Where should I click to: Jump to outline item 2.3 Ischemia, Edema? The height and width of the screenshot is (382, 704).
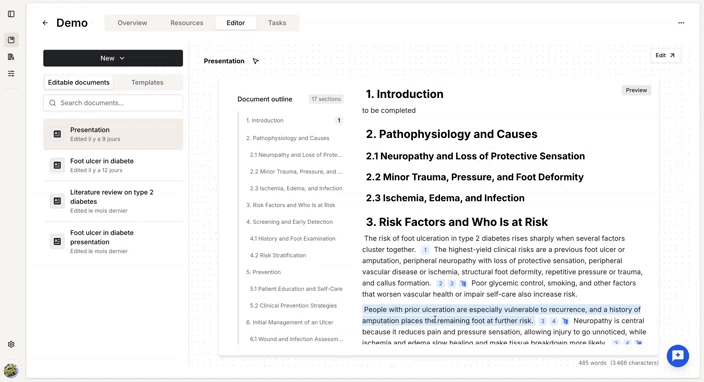(296, 189)
